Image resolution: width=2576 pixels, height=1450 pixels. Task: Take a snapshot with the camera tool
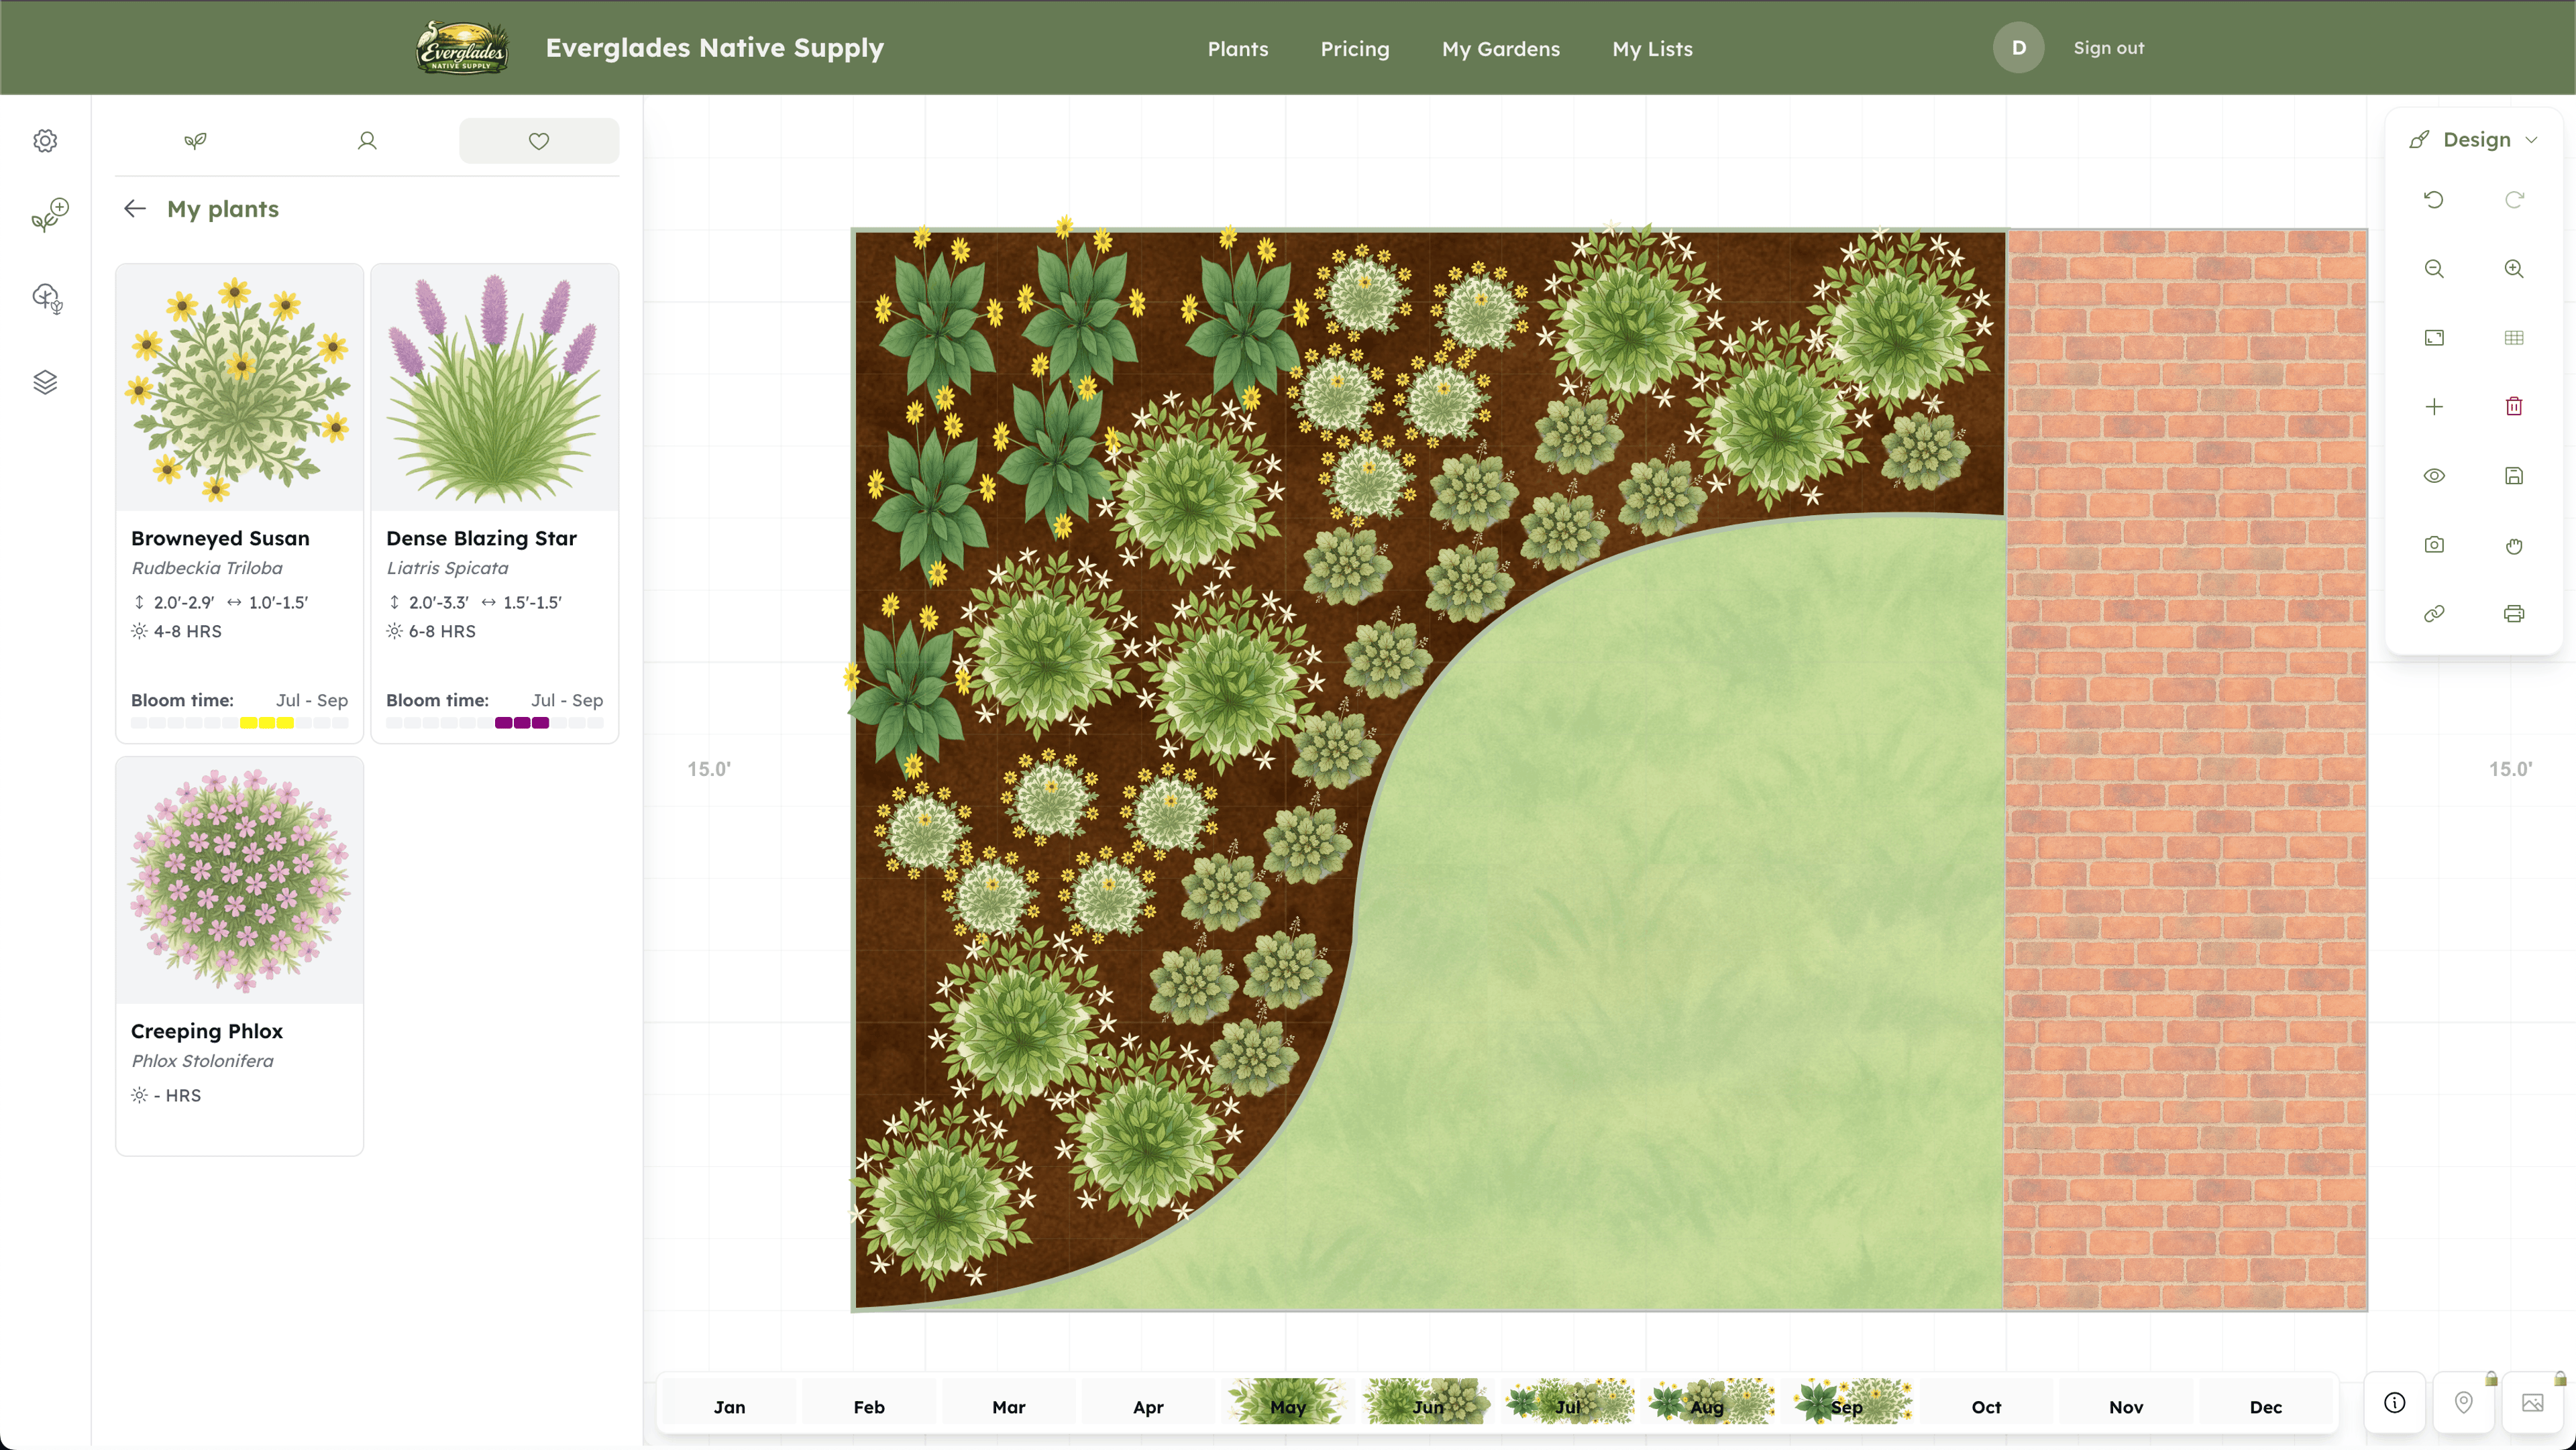coord(2434,545)
